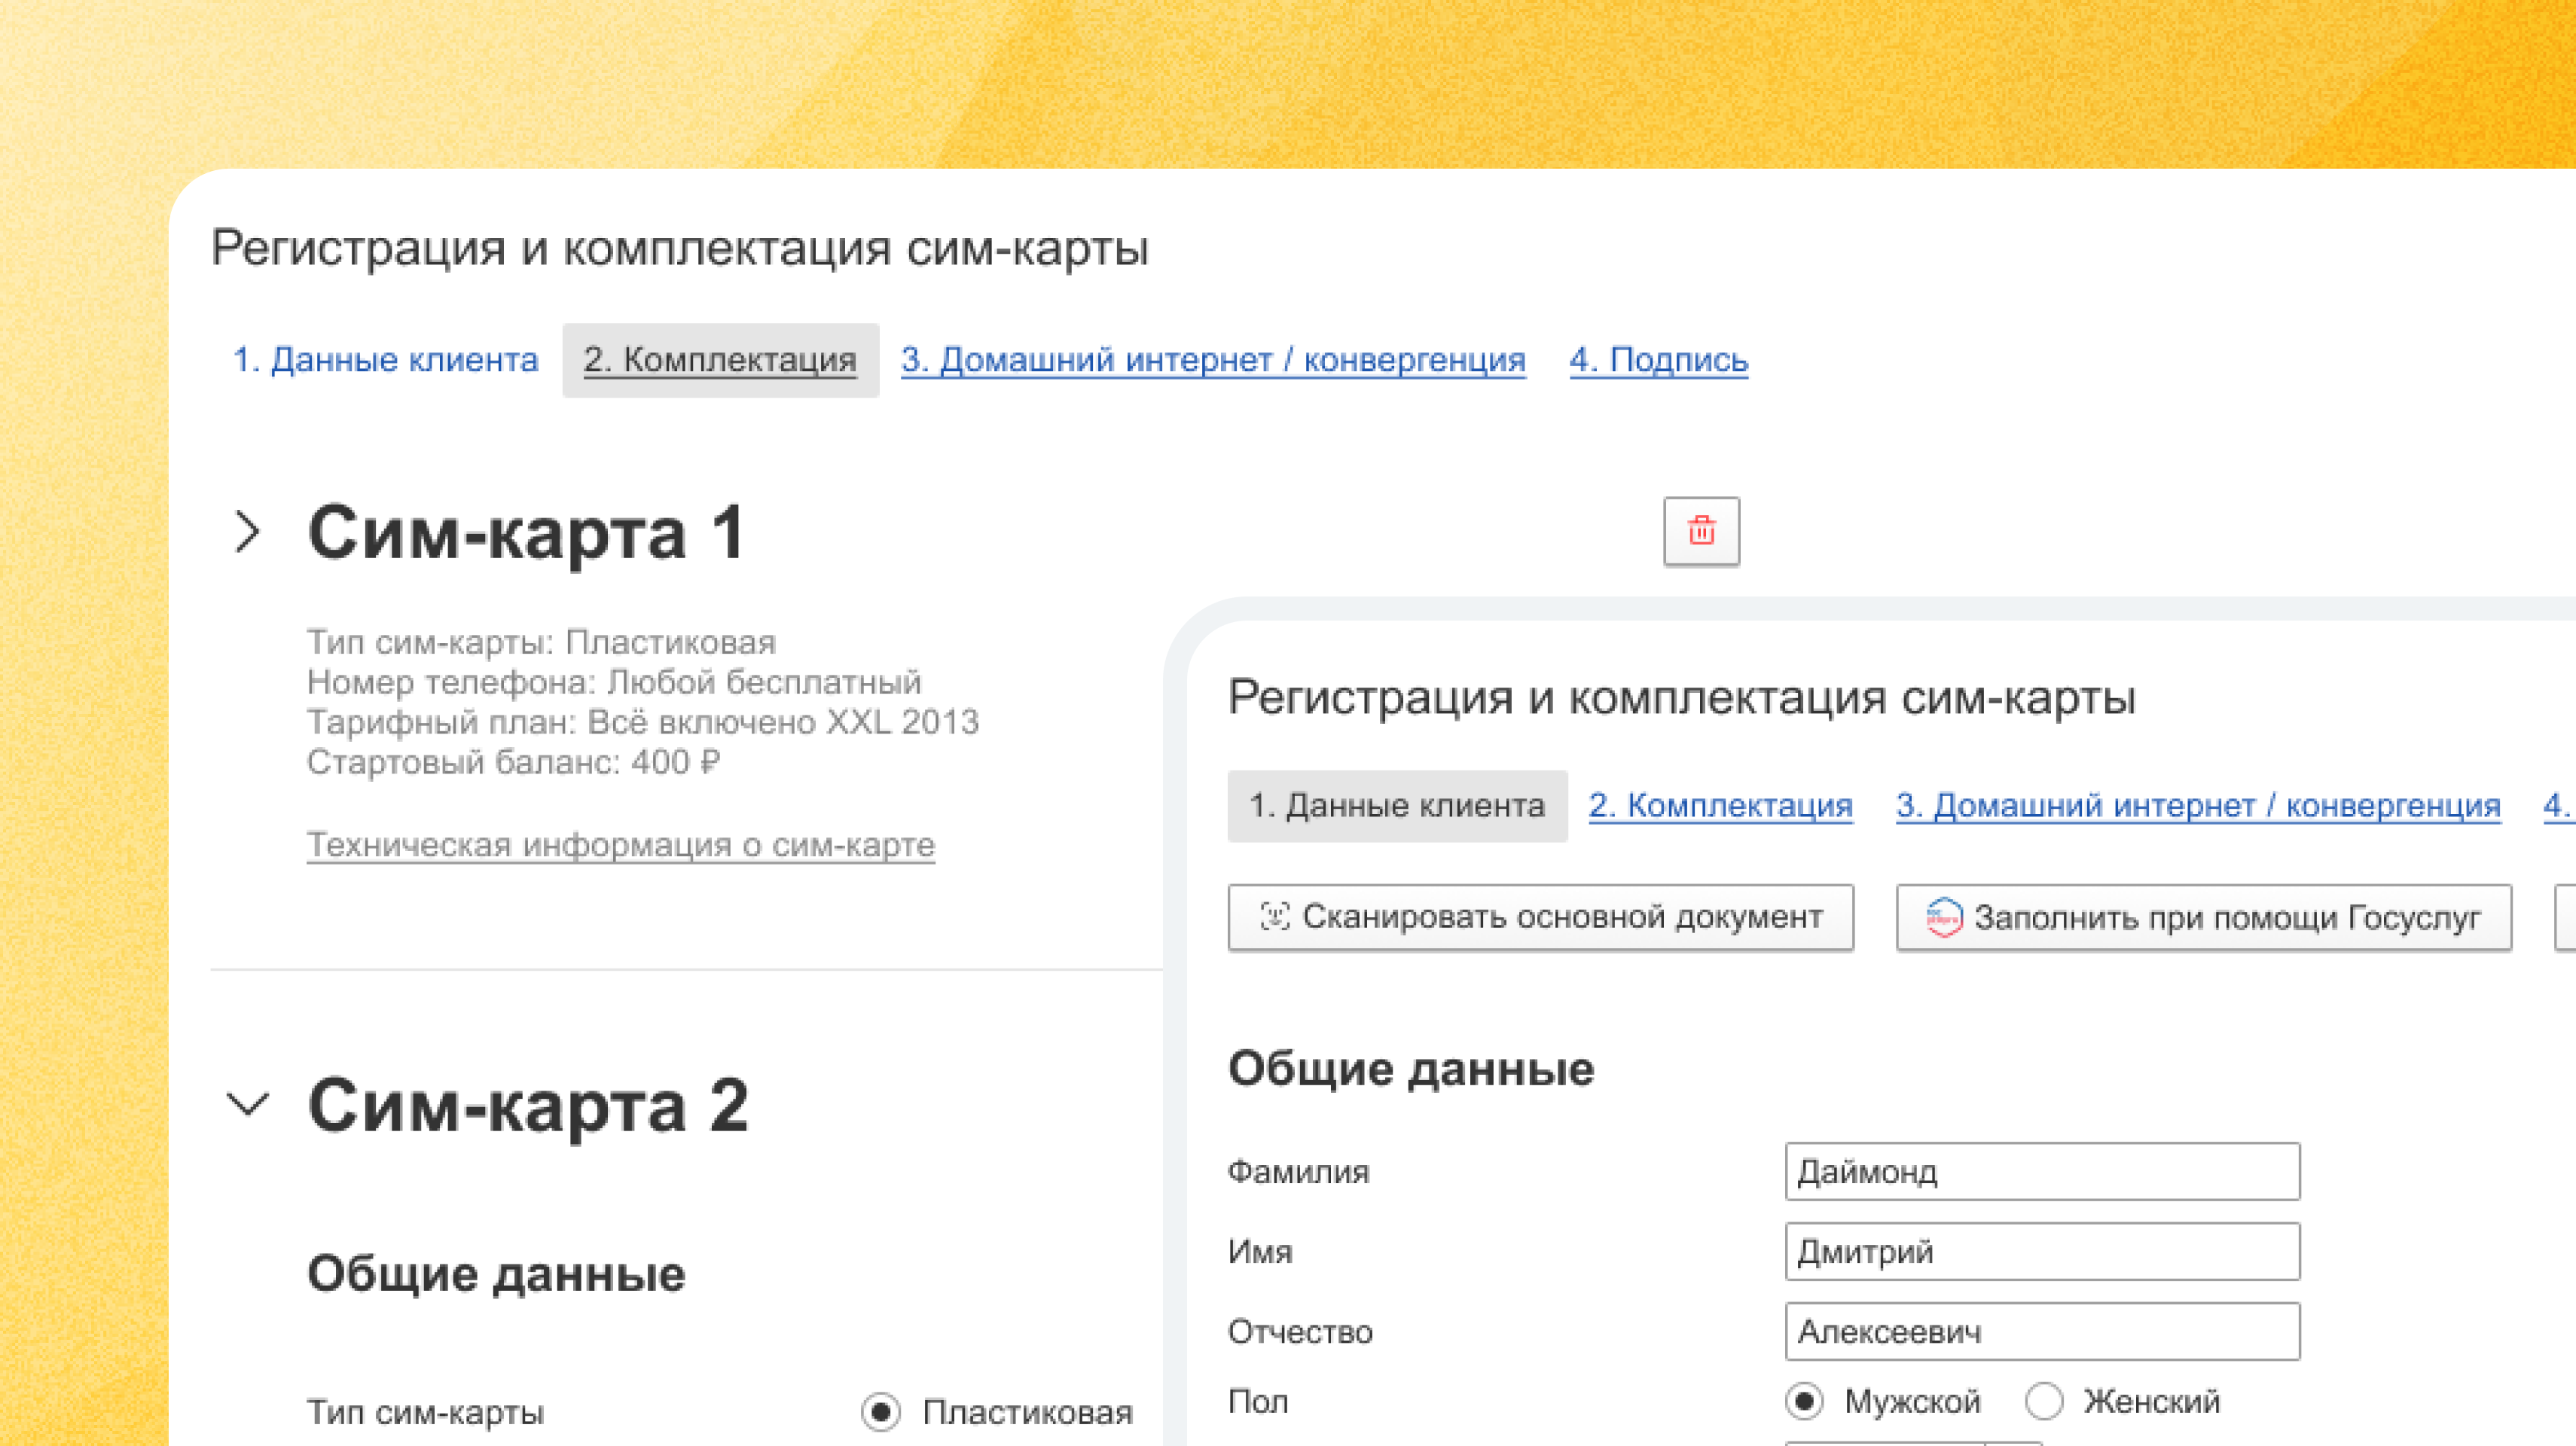The width and height of the screenshot is (2576, 1446).
Task: Click text Стартовый баланс: 400 ₽
Action: click(x=513, y=762)
